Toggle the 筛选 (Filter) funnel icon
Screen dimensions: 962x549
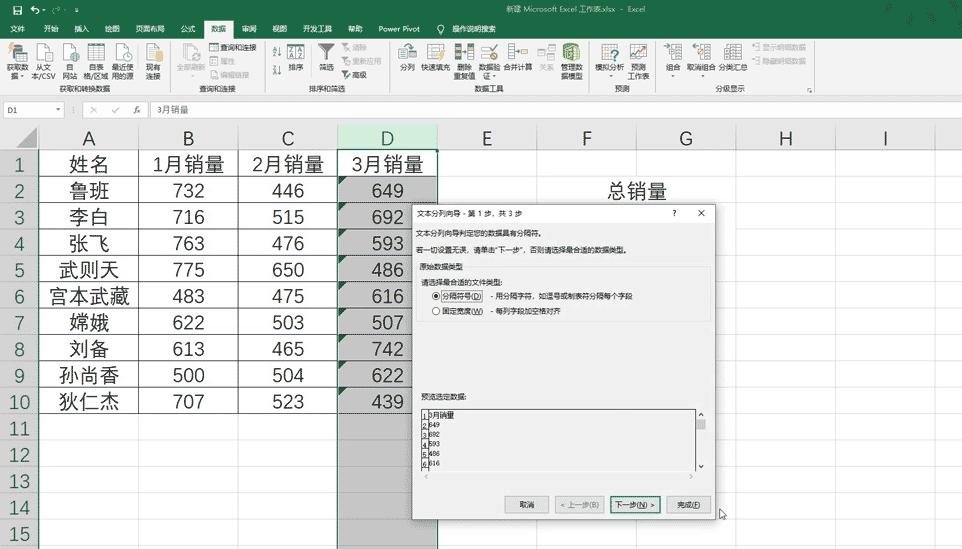(326, 57)
